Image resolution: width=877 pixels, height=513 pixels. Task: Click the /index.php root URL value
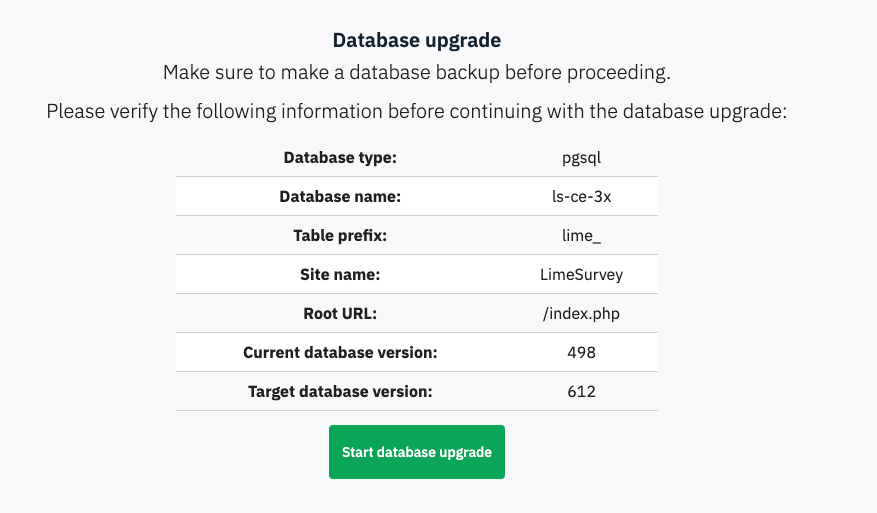(x=581, y=314)
